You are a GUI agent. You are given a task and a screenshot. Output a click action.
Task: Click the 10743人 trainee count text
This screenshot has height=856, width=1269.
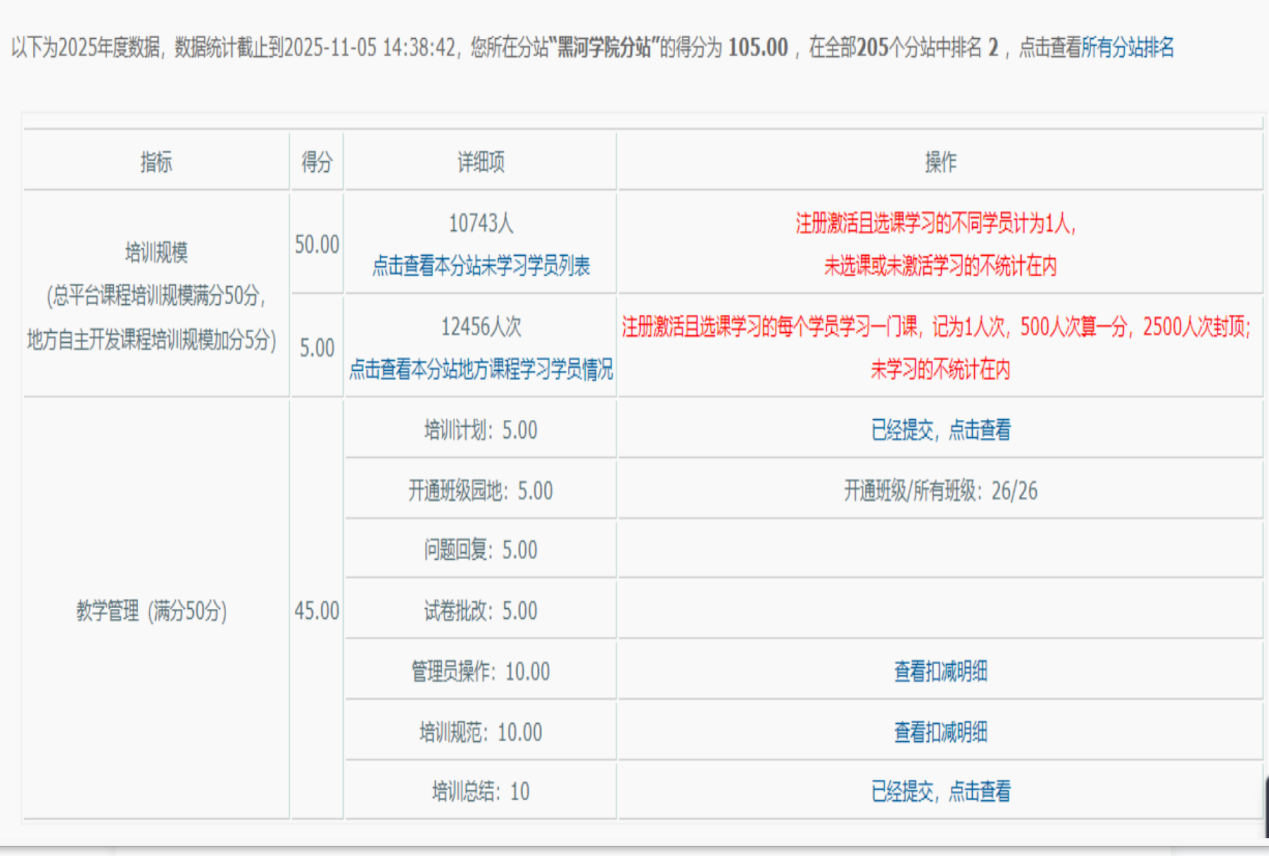(x=481, y=224)
